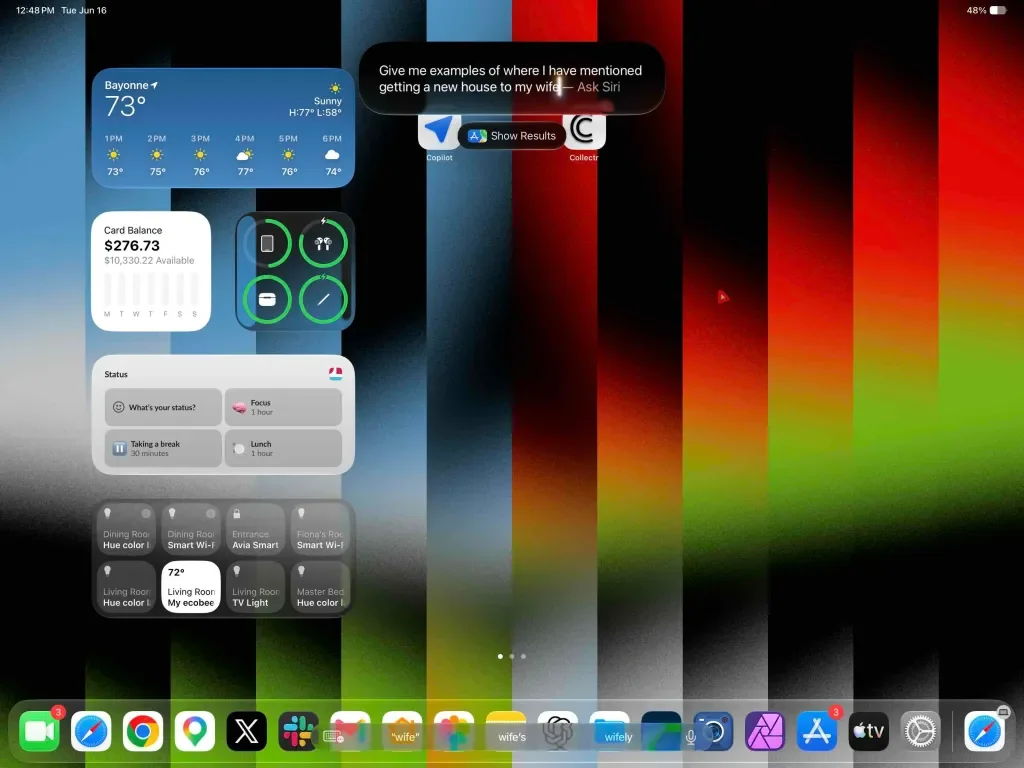Tap the Status title in Slack widget
The height and width of the screenshot is (768, 1024).
tap(116, 374)
